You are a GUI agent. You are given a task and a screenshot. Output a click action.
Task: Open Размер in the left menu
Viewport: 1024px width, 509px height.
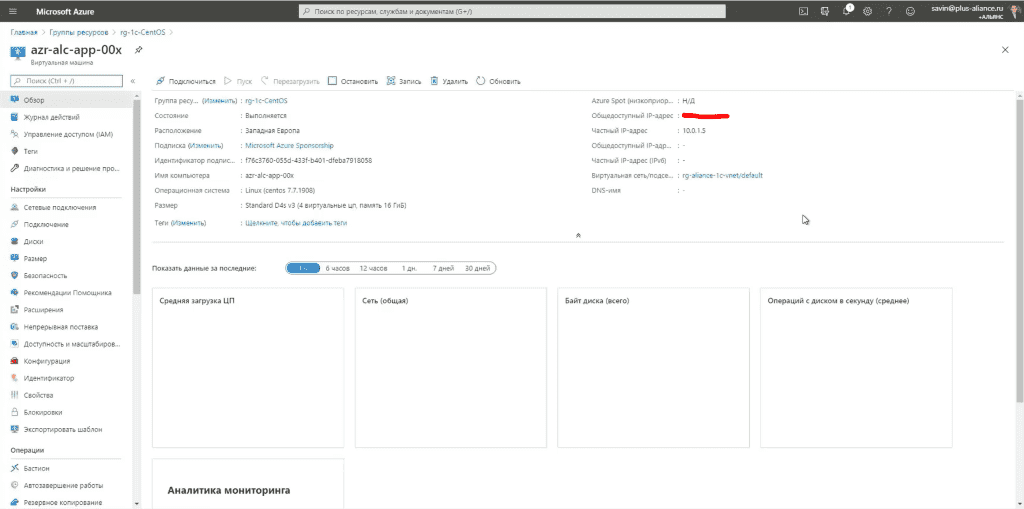65,259
